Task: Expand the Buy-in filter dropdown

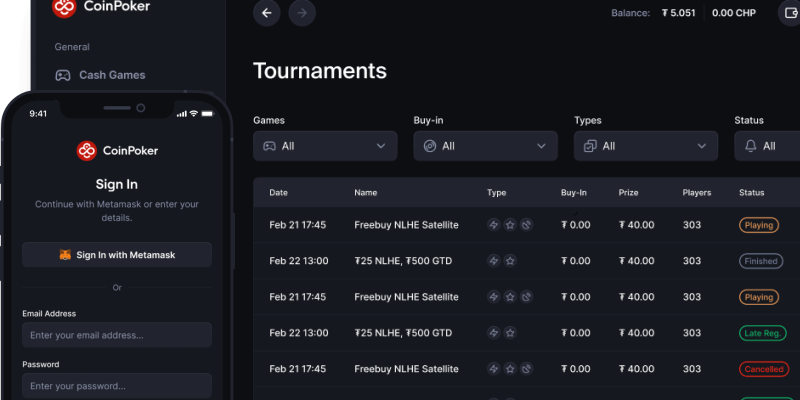Action: pos(485,146)
